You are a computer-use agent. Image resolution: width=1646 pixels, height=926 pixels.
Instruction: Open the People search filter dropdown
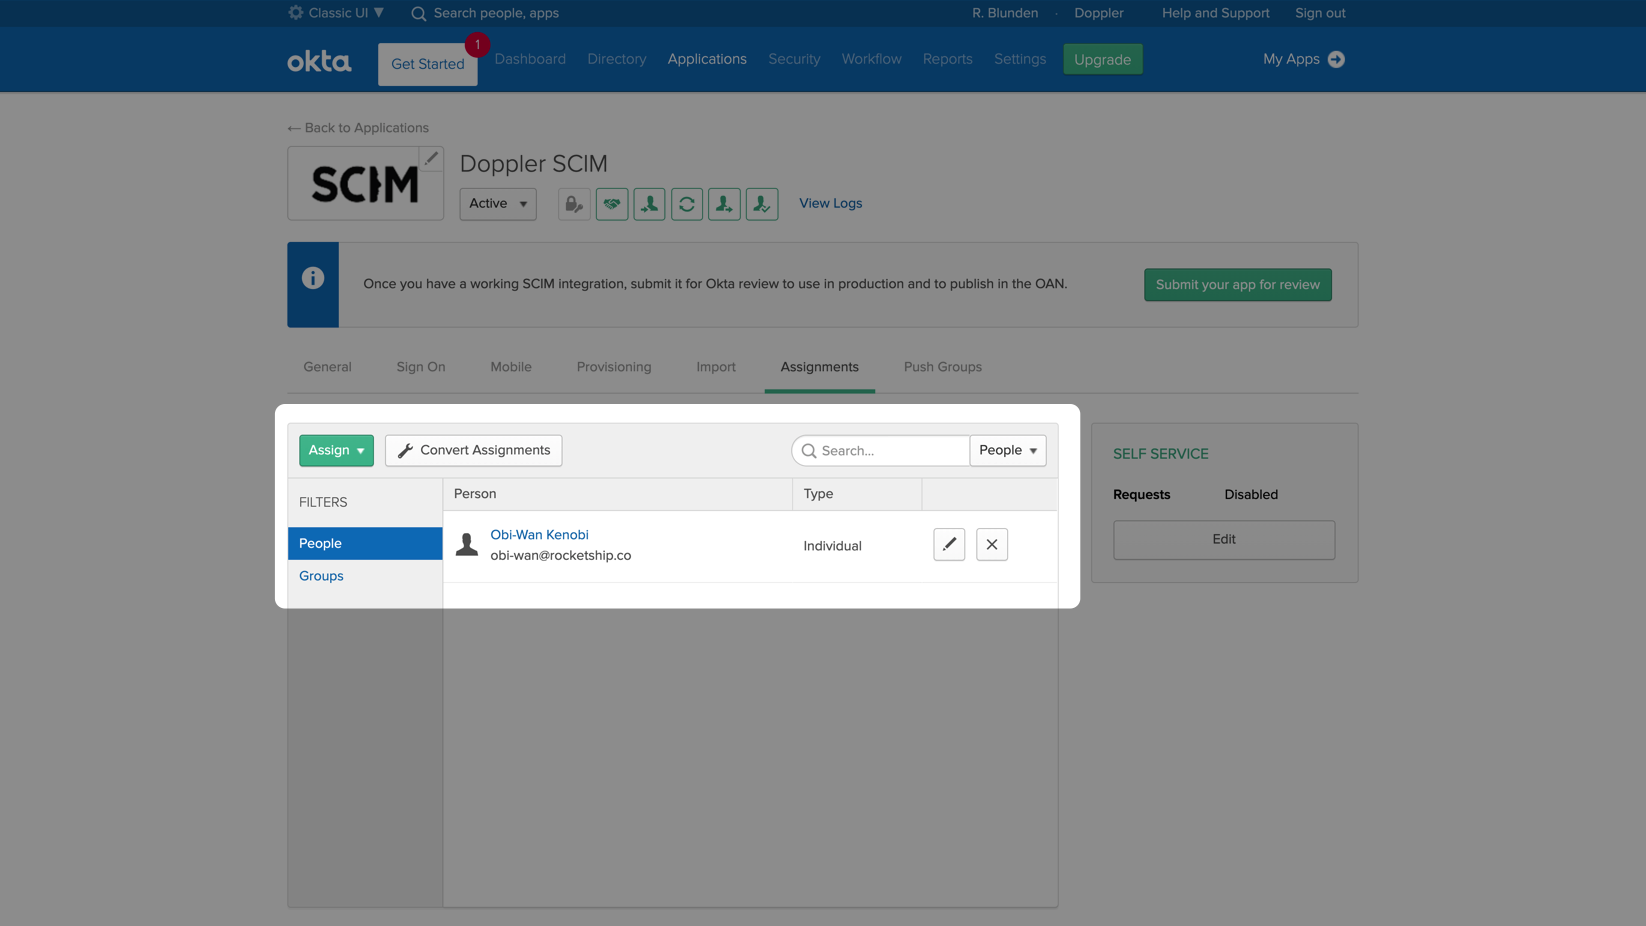click(x=1008, y=450)
